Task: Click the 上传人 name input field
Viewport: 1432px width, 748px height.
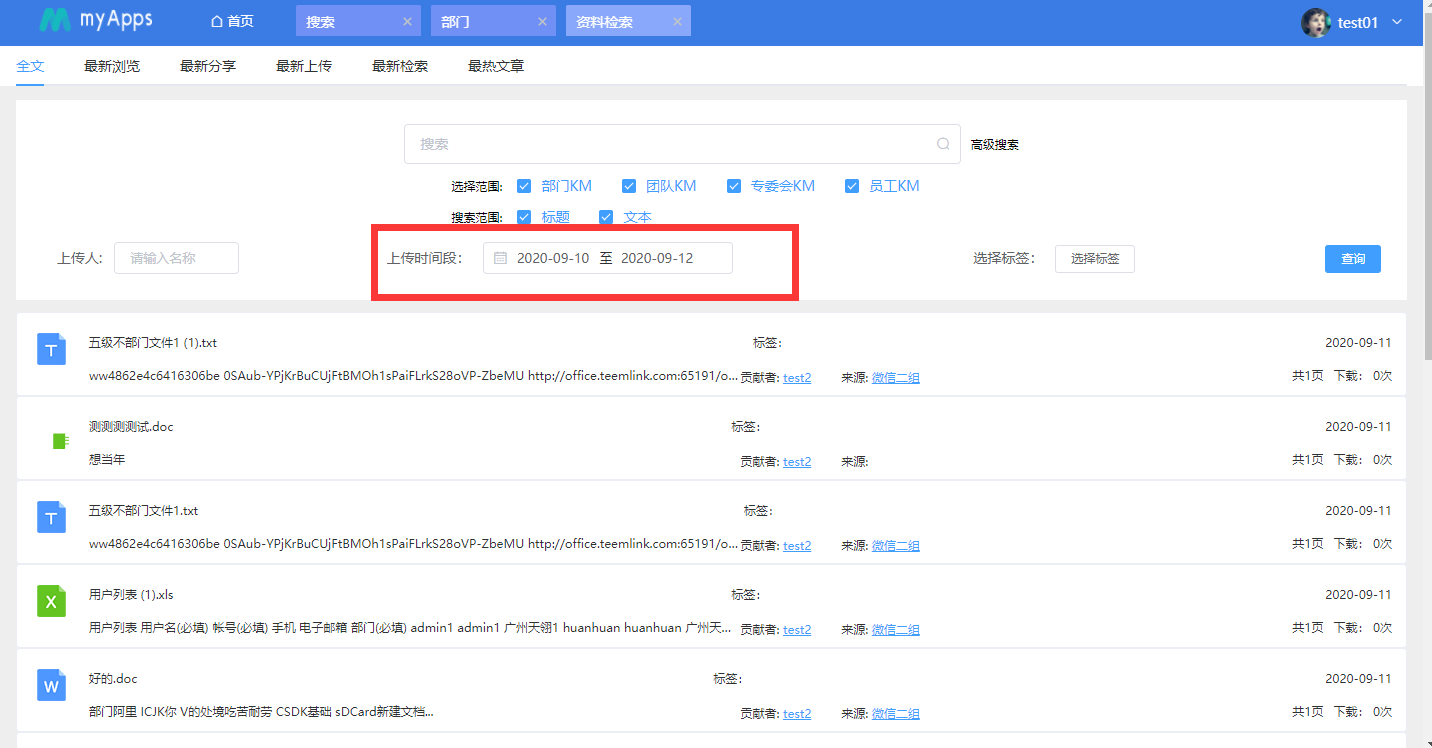Action: (x=176, y=257)
